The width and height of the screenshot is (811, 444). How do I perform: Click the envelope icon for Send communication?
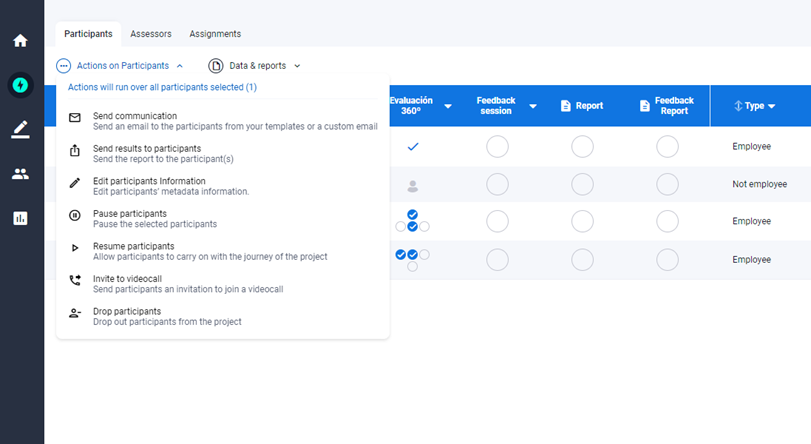pos(75,118)
